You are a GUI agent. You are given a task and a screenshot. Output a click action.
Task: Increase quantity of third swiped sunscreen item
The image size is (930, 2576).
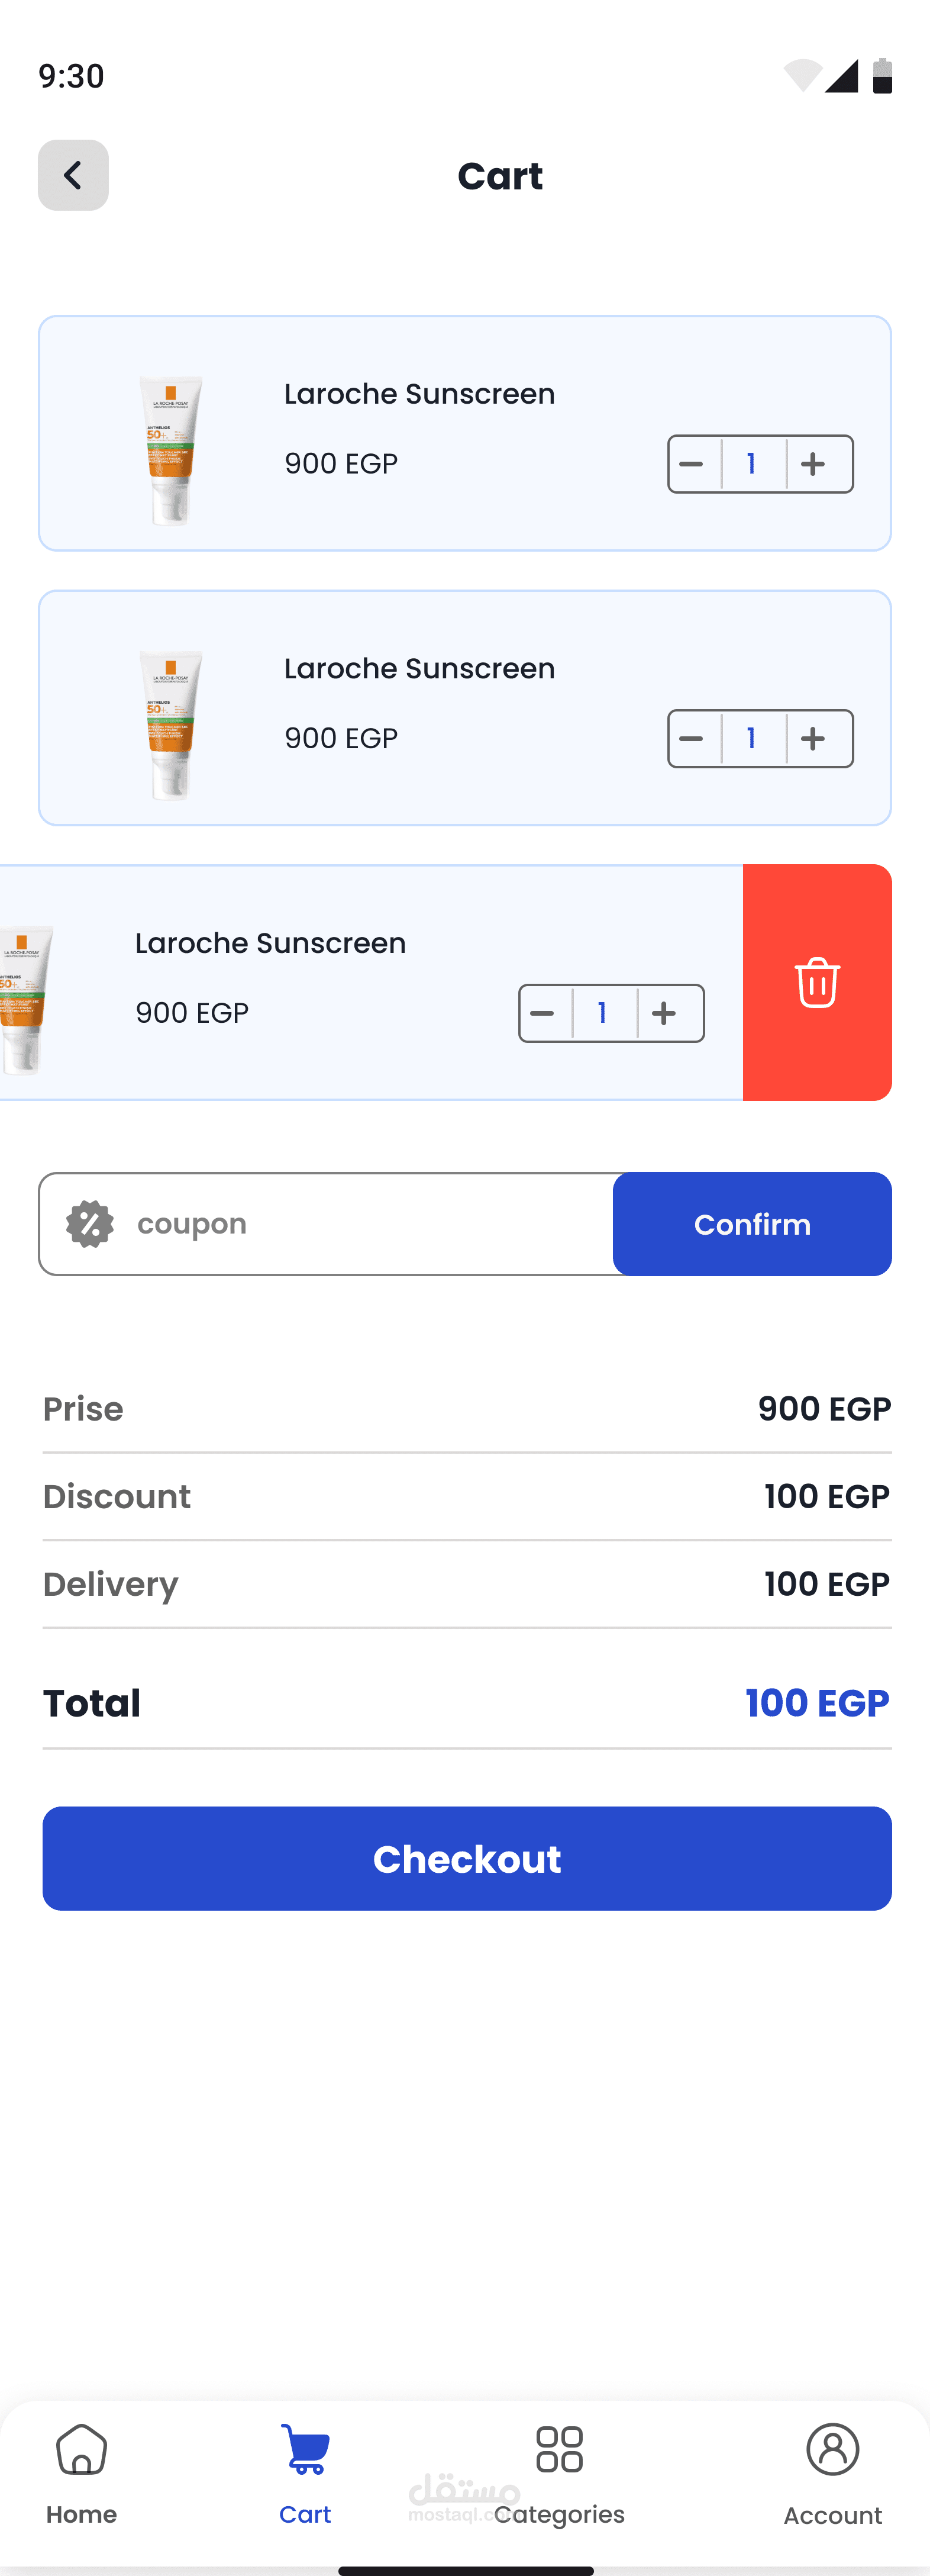pyautogui.click(x=665, y=1013)
